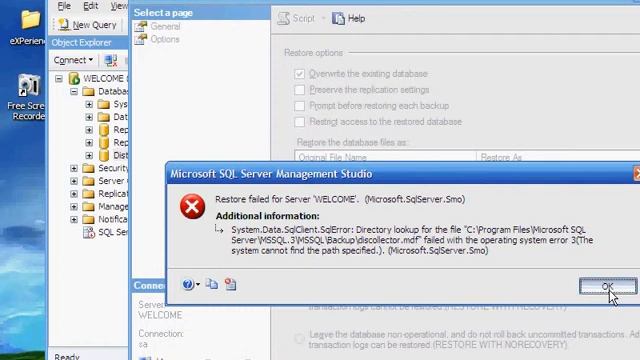Toggle Preserve the replication settings checkbox
Viewport: 640px width, 360px height.
300,90
